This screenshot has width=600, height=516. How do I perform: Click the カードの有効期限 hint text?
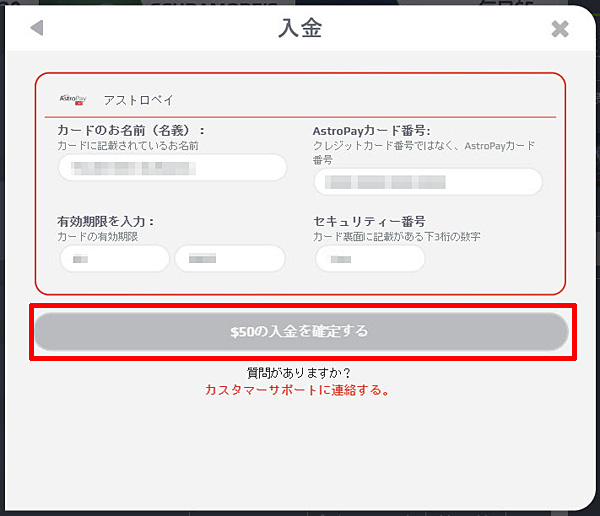[98, 237]
